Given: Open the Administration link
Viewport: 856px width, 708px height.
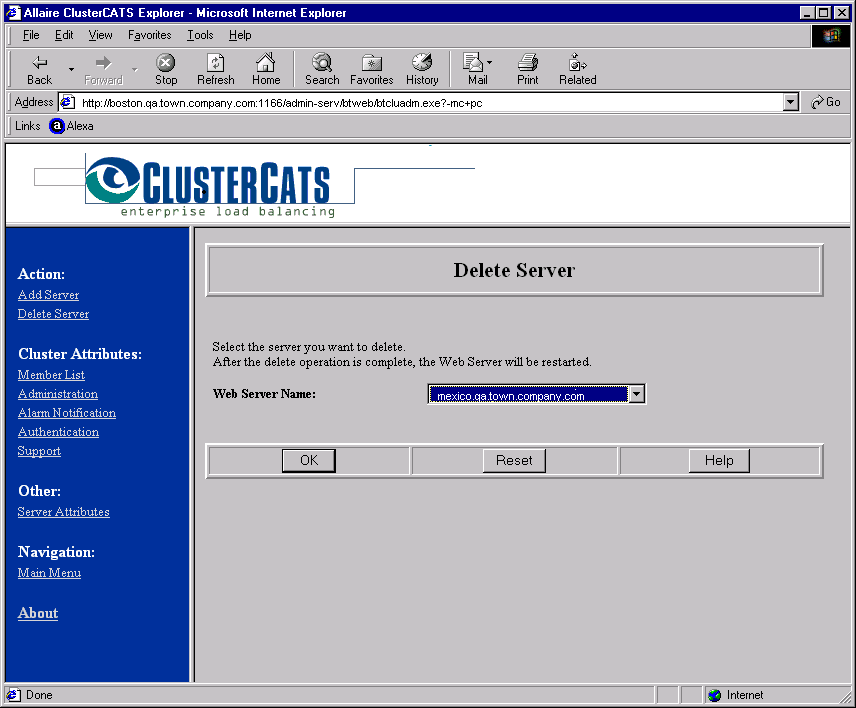Looking at the screenshot, I should (x=58, y=394).
